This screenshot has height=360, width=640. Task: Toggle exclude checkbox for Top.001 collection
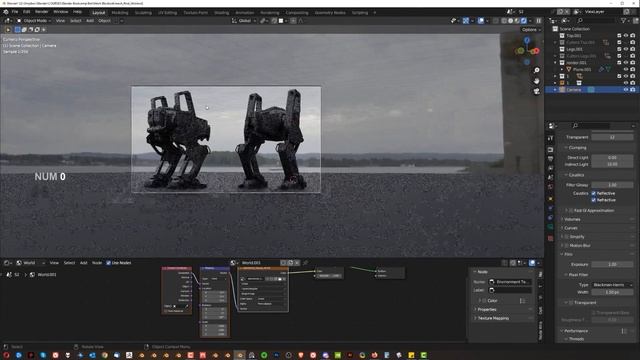(x=619, y=36)
